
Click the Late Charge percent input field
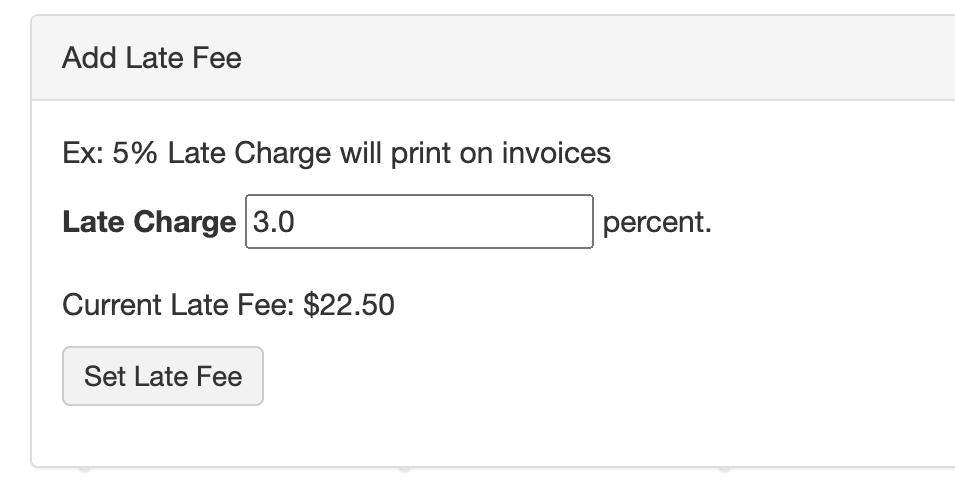419,222
